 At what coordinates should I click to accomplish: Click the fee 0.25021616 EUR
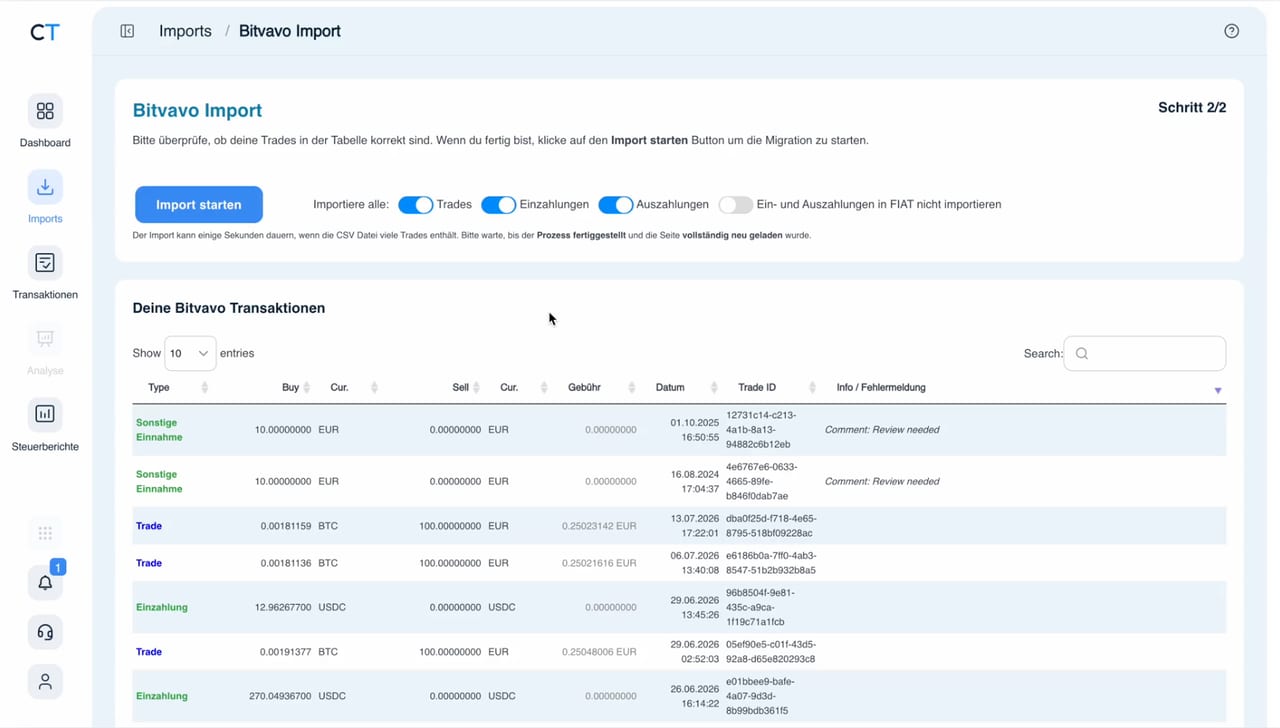point(599,563)
